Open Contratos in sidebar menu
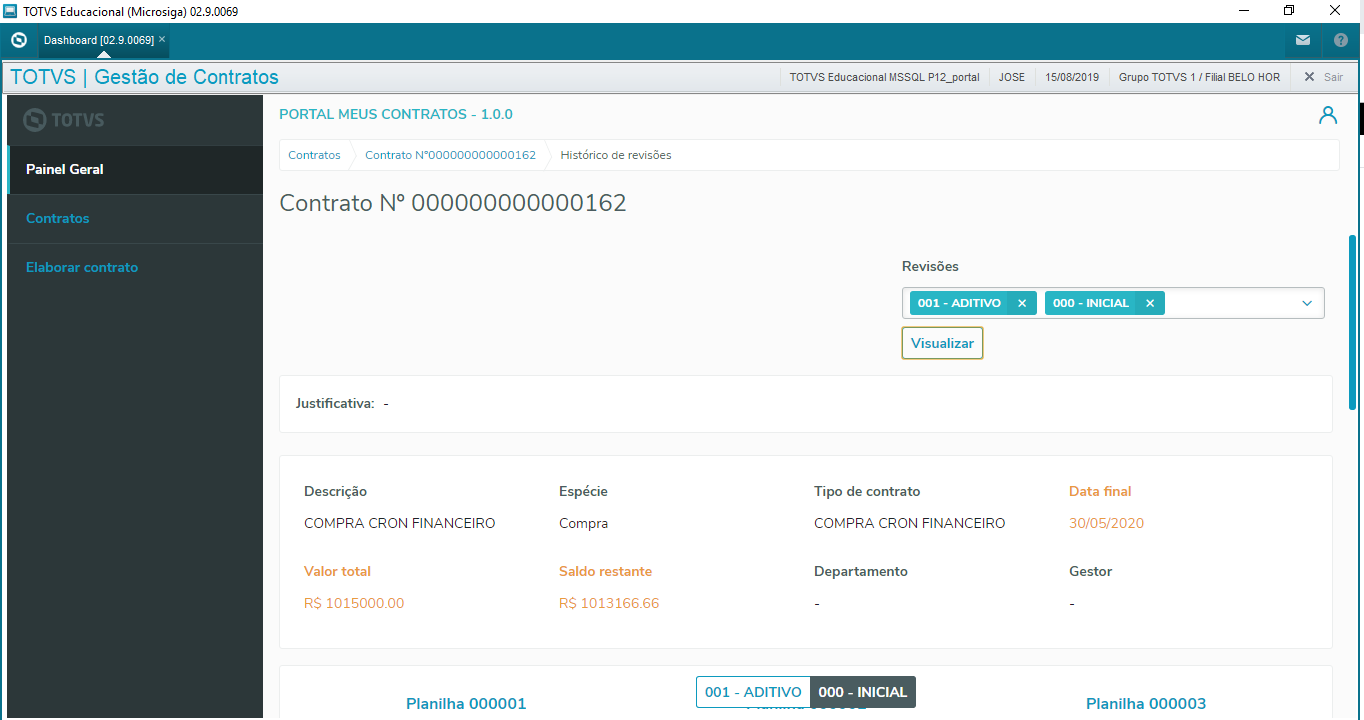The height and width of the screenshot is (720, 1364). click(135, 219)
